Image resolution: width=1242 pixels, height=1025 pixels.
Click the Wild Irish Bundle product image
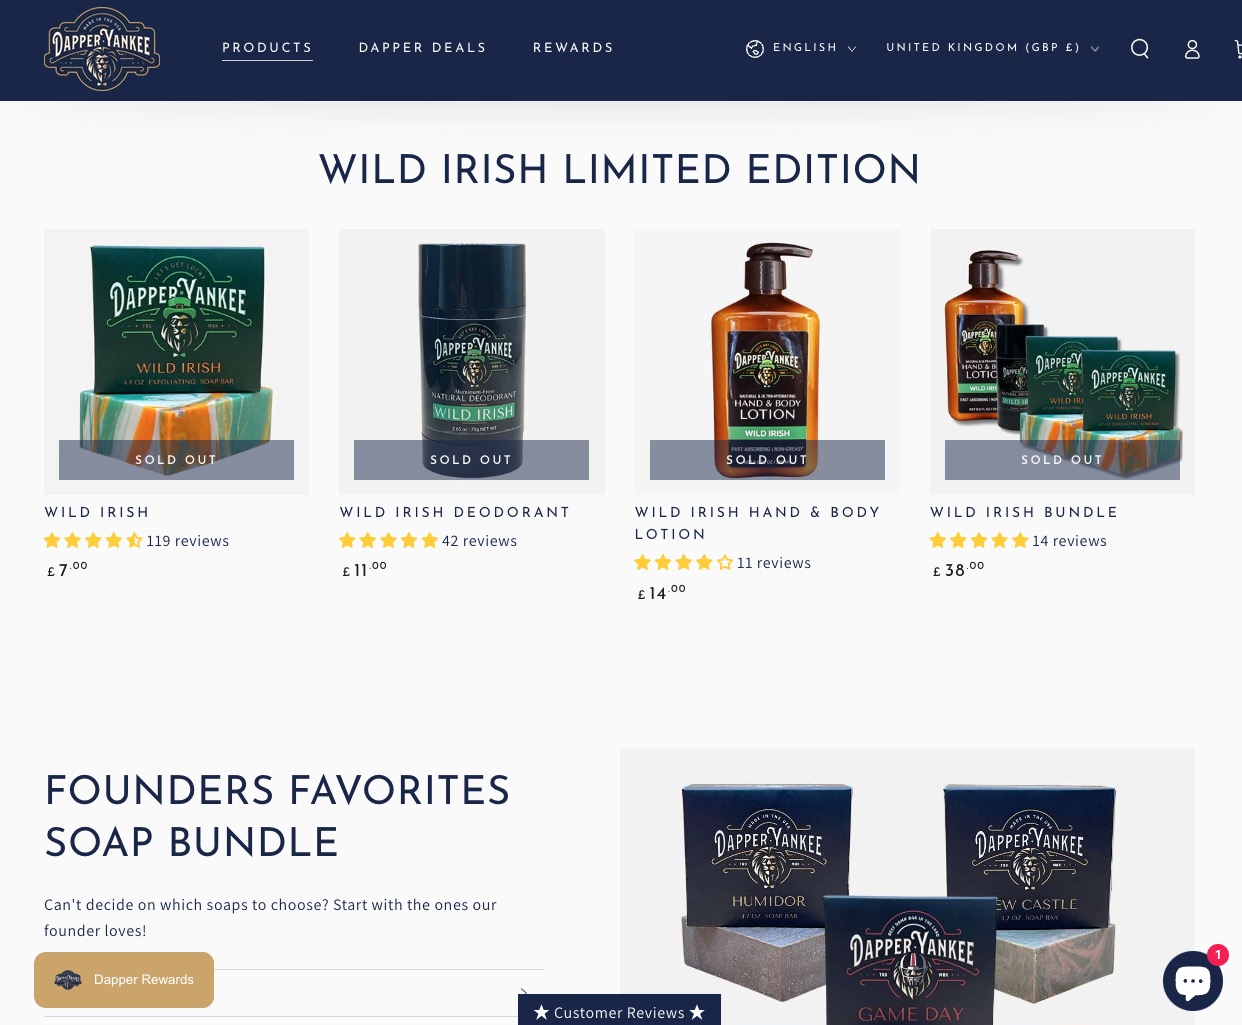tap(1062, 361)
